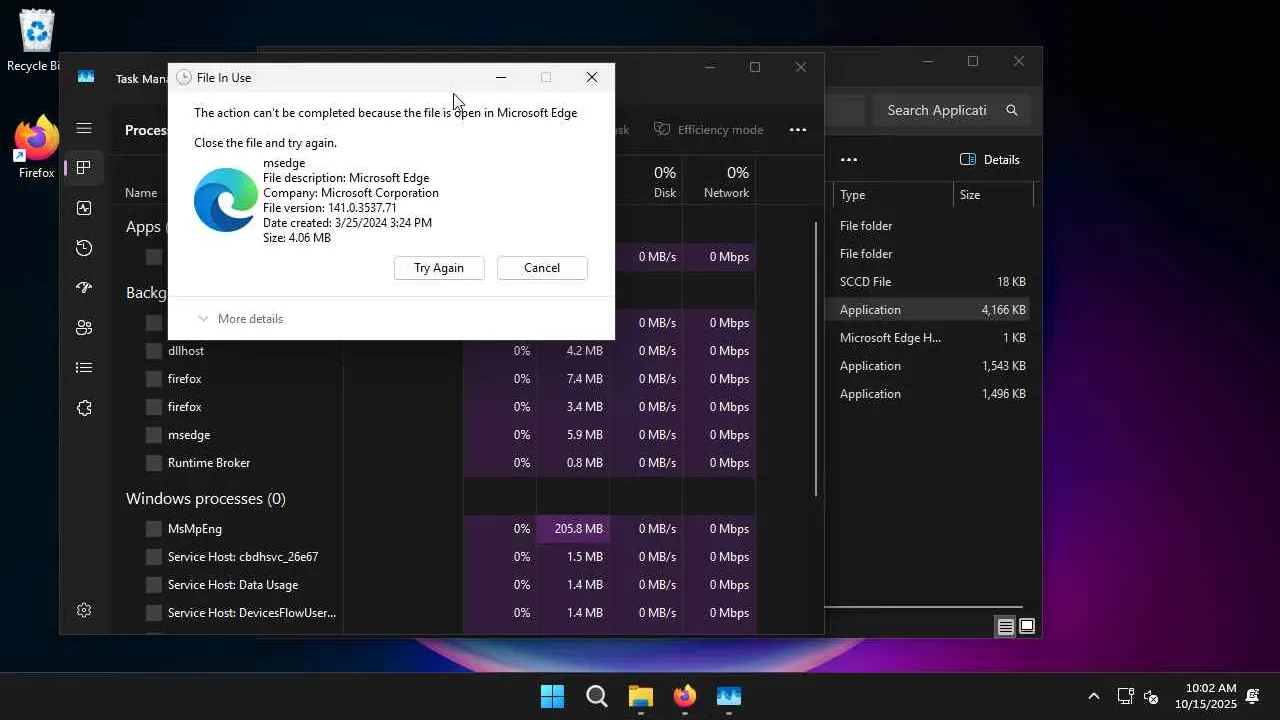
Task: Select Service Host: Data Usage row
Action: (x=440, y=585)
